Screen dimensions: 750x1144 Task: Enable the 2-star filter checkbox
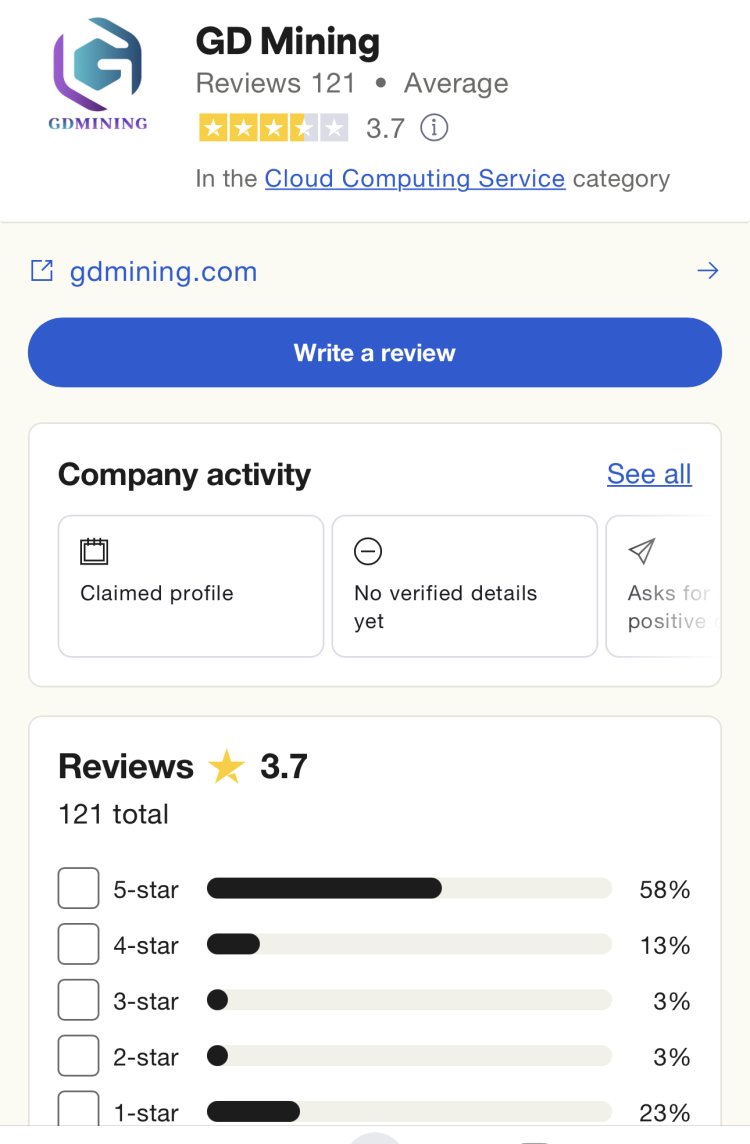pyautogui.click(x=79, y=1057)
